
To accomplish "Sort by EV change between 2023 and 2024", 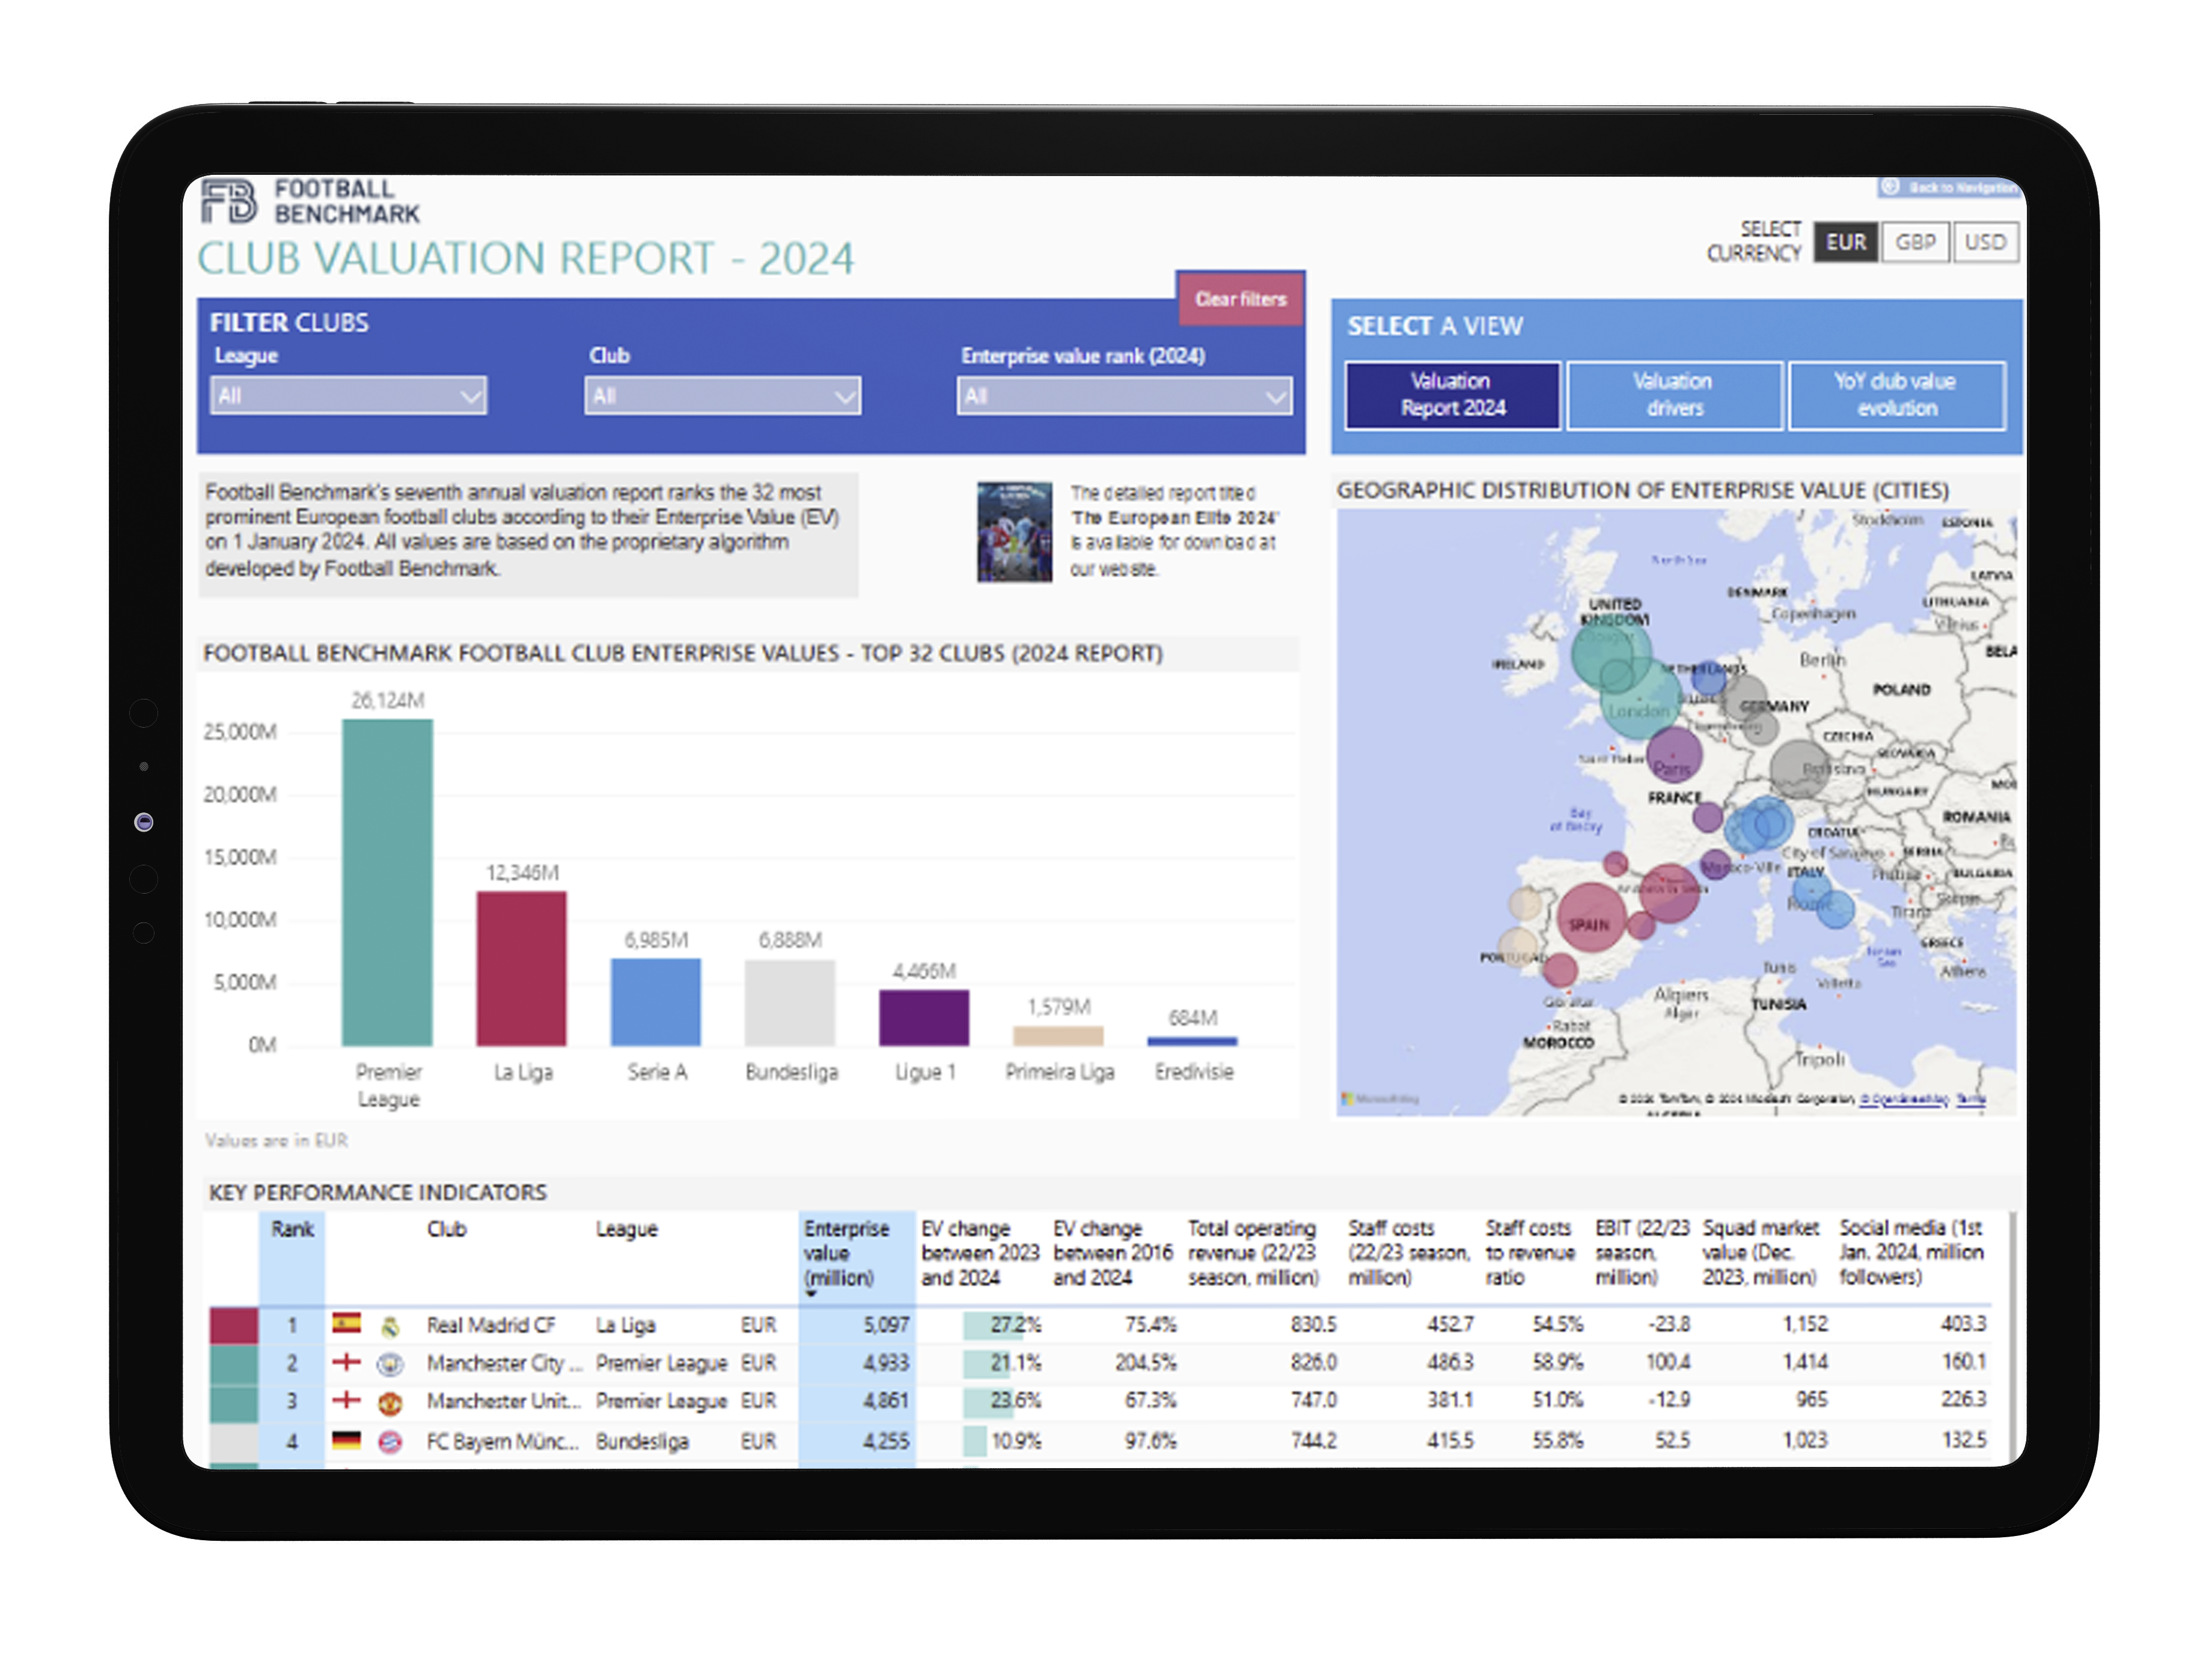I will (x=980, y=1253).
